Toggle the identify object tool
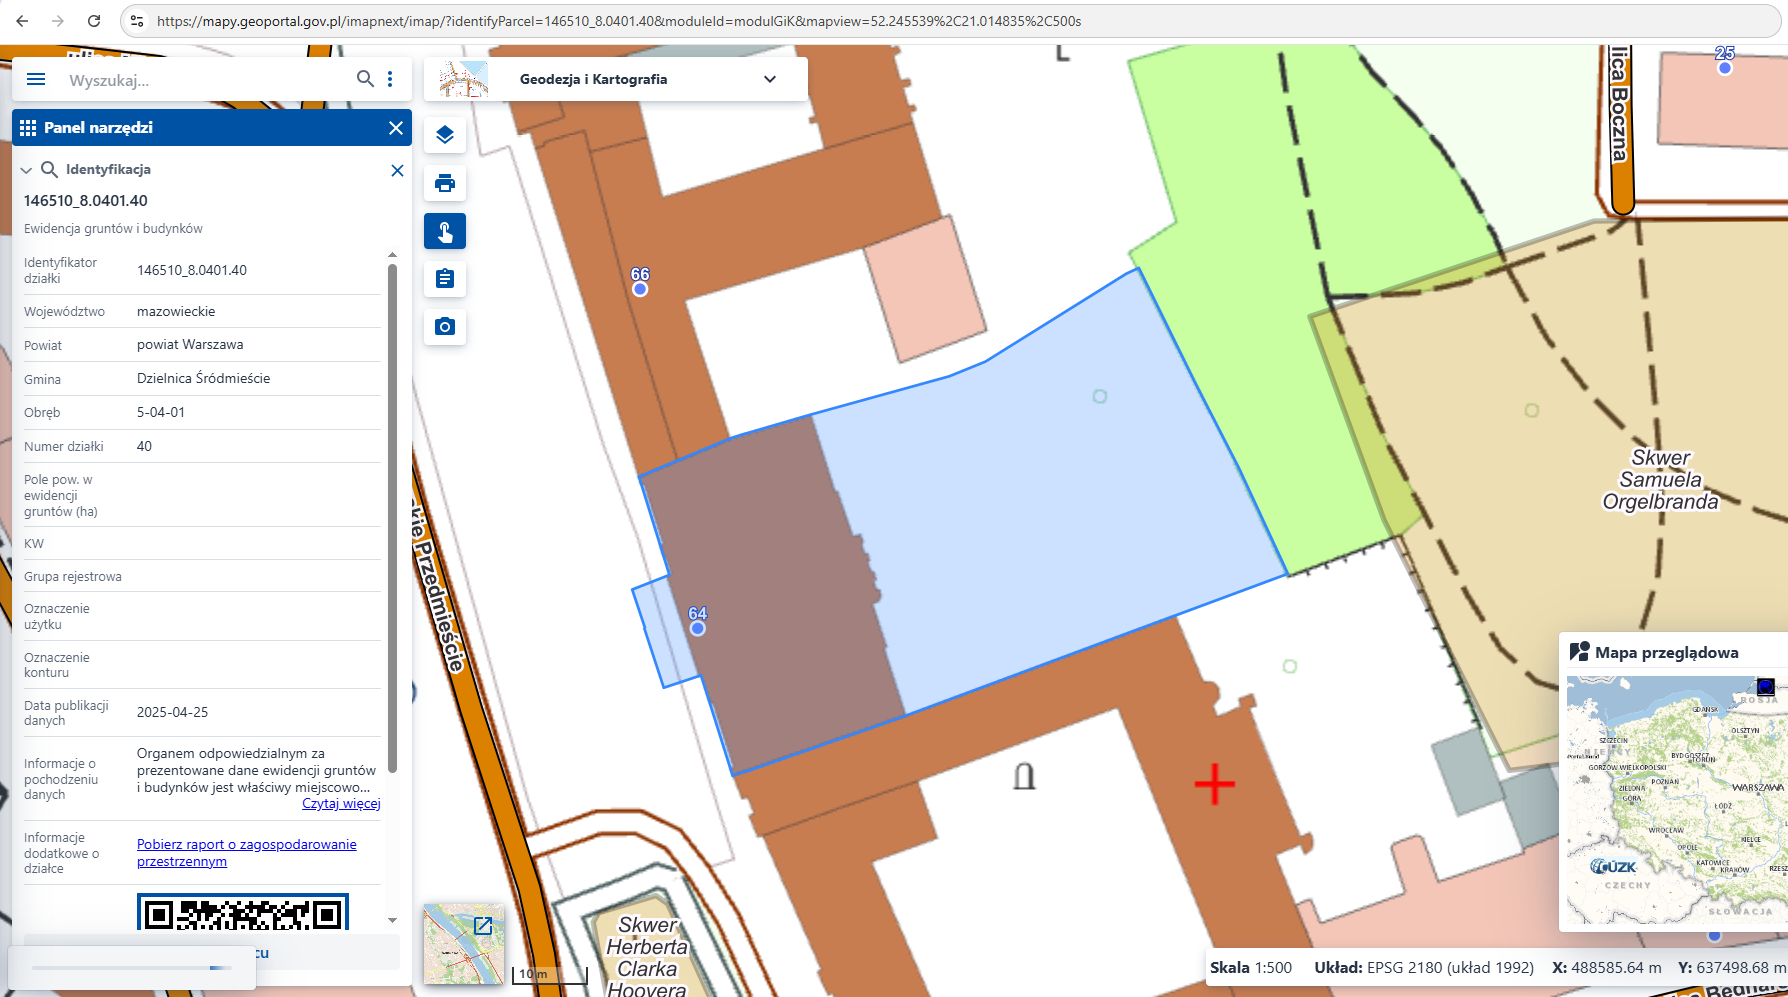Screen dimensions: 1788x997 coord(445,231)
